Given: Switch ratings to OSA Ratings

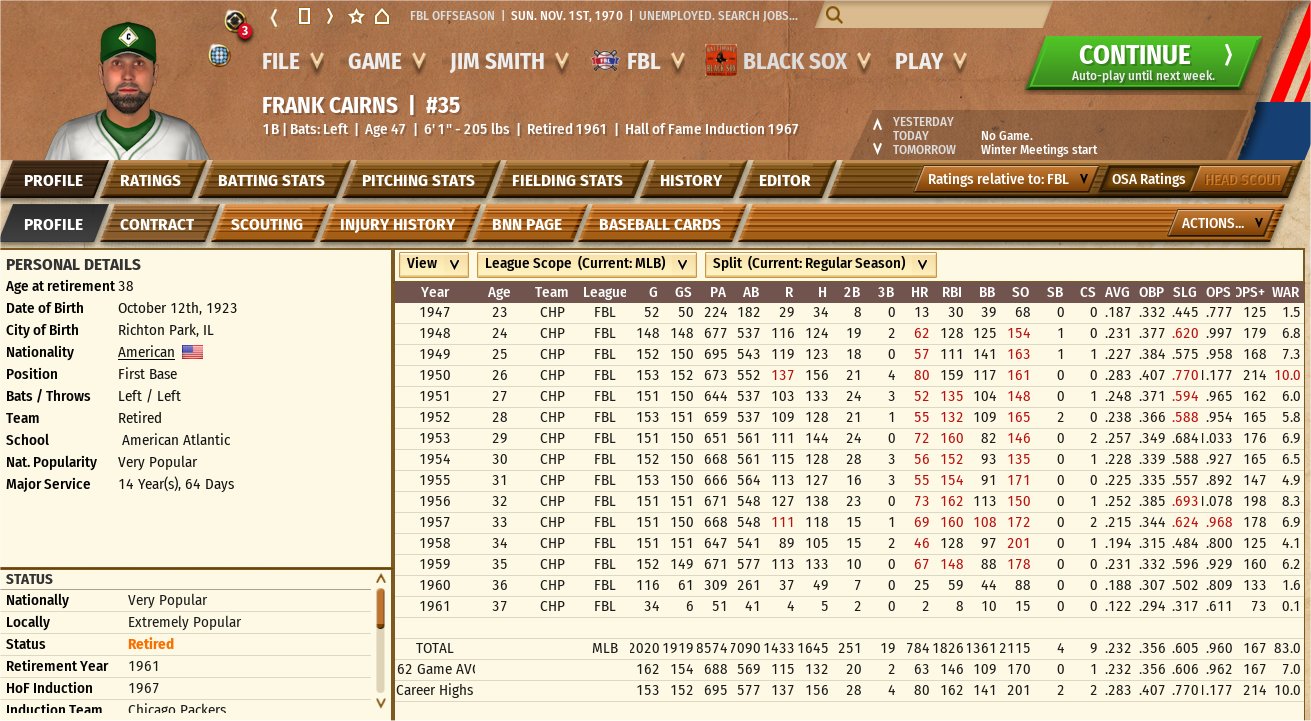Looking at the screenshot, I should (x=1148, y=180).
